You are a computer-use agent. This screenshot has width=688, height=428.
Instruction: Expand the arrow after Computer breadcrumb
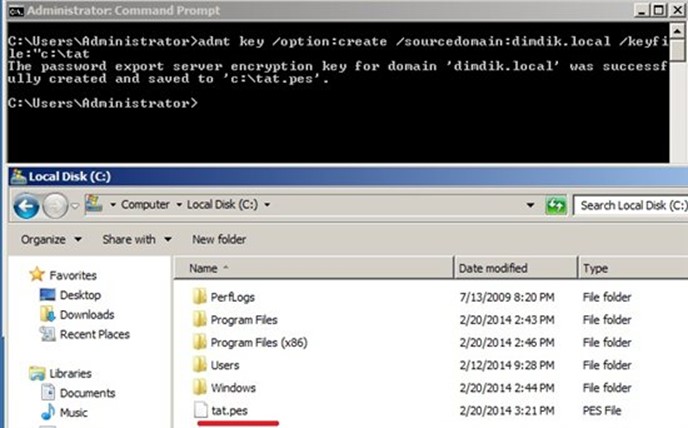(179, 205)
